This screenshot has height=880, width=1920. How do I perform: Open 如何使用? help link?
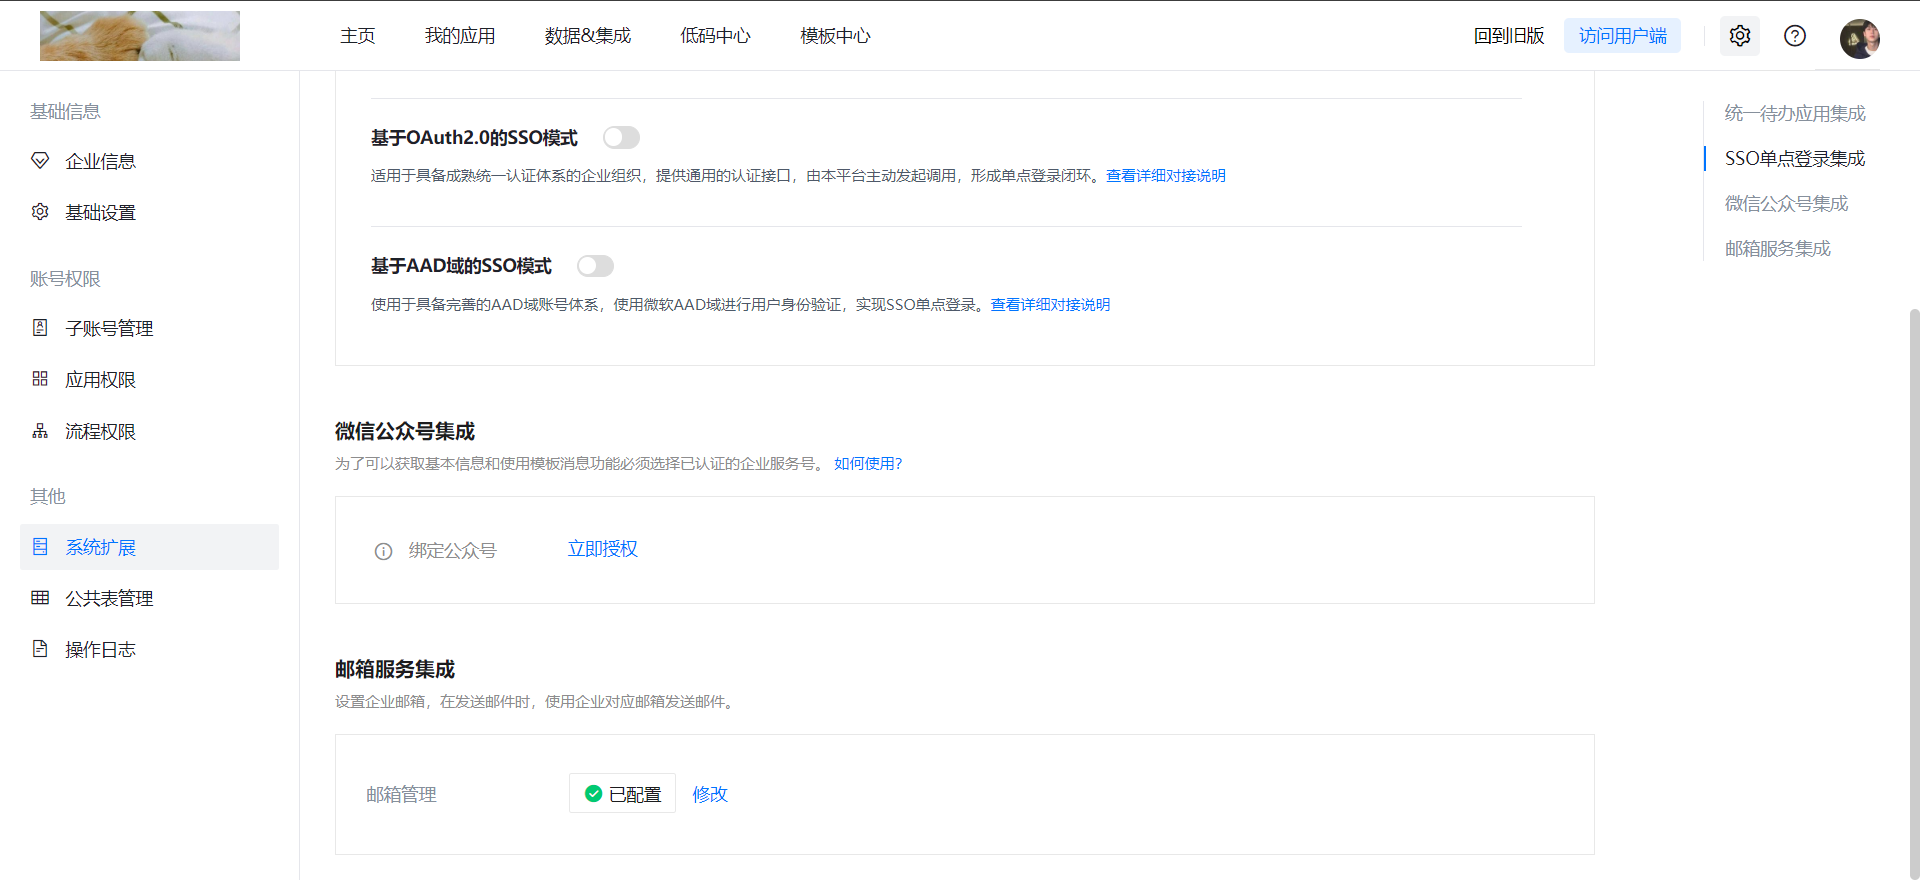tap(868, 464)
